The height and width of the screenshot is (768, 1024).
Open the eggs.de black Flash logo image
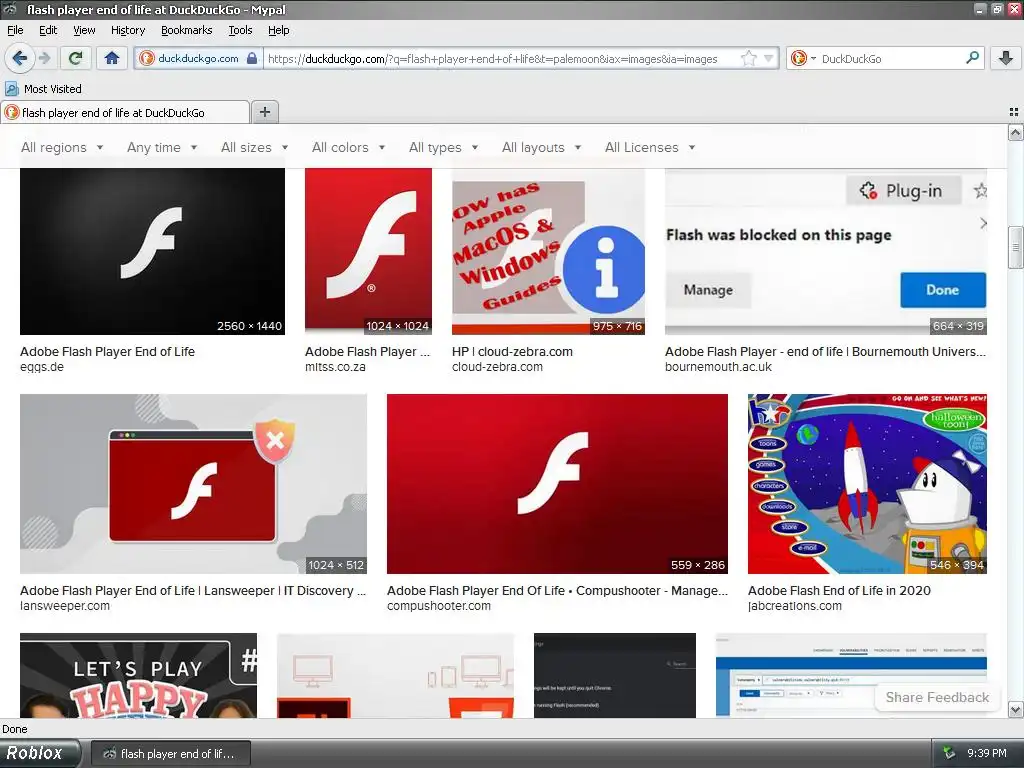[x=152, y=251]
